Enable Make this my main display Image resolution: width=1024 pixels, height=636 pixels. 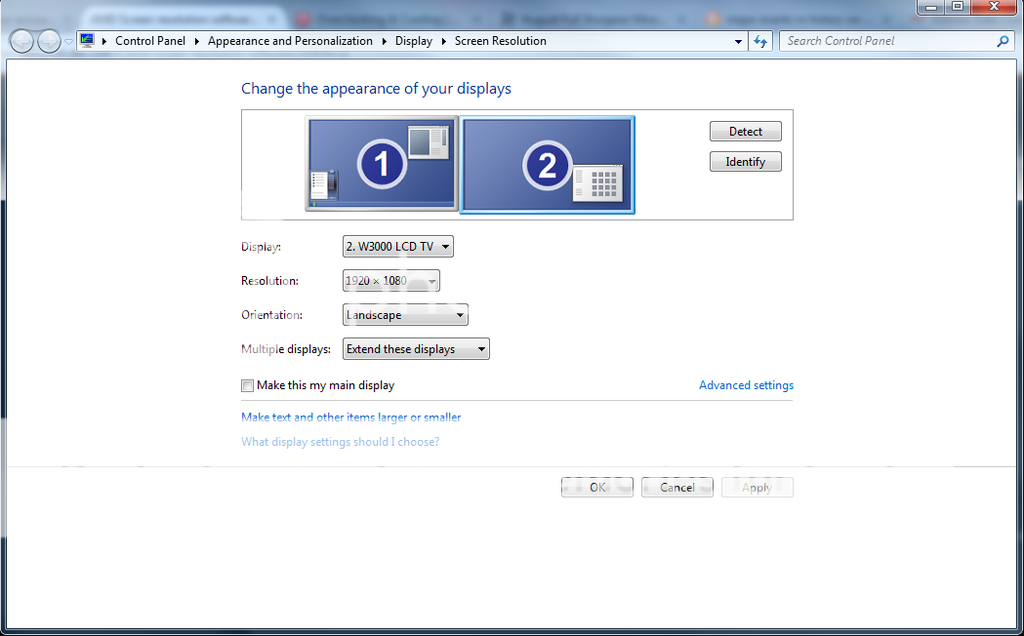pos(247,385)
